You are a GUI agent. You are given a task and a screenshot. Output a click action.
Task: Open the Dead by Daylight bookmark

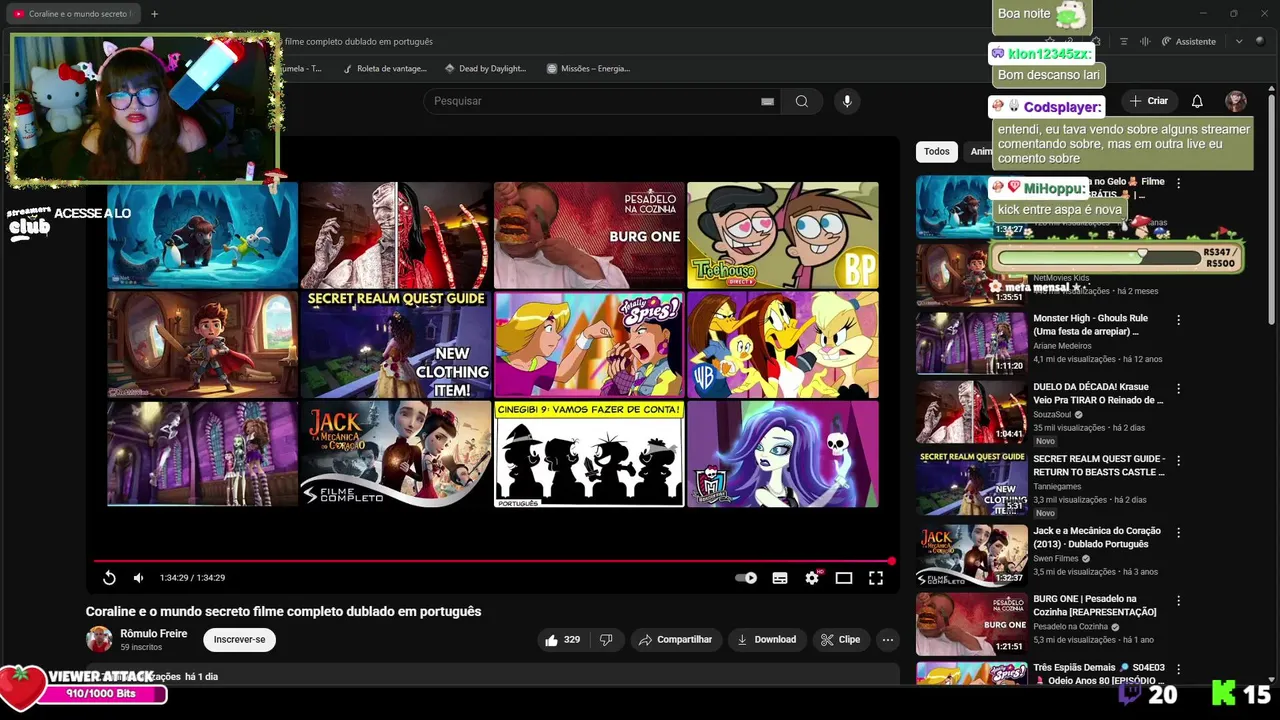pos(486,69)
